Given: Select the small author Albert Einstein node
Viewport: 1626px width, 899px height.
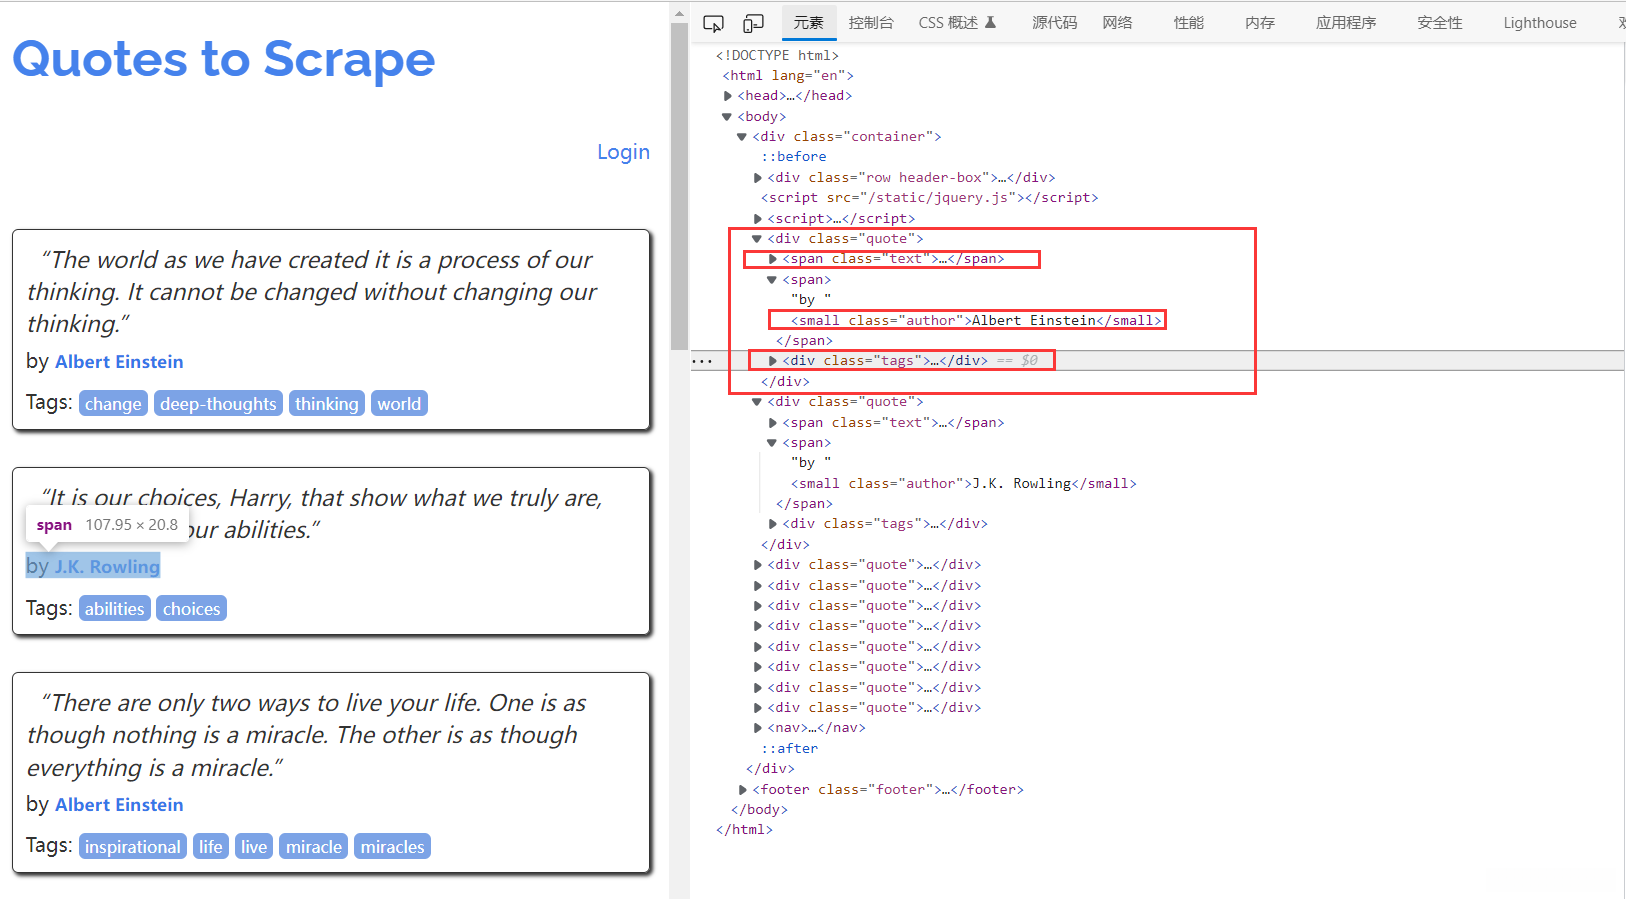Looking at the screenshot, I should [x=976, y=321].
